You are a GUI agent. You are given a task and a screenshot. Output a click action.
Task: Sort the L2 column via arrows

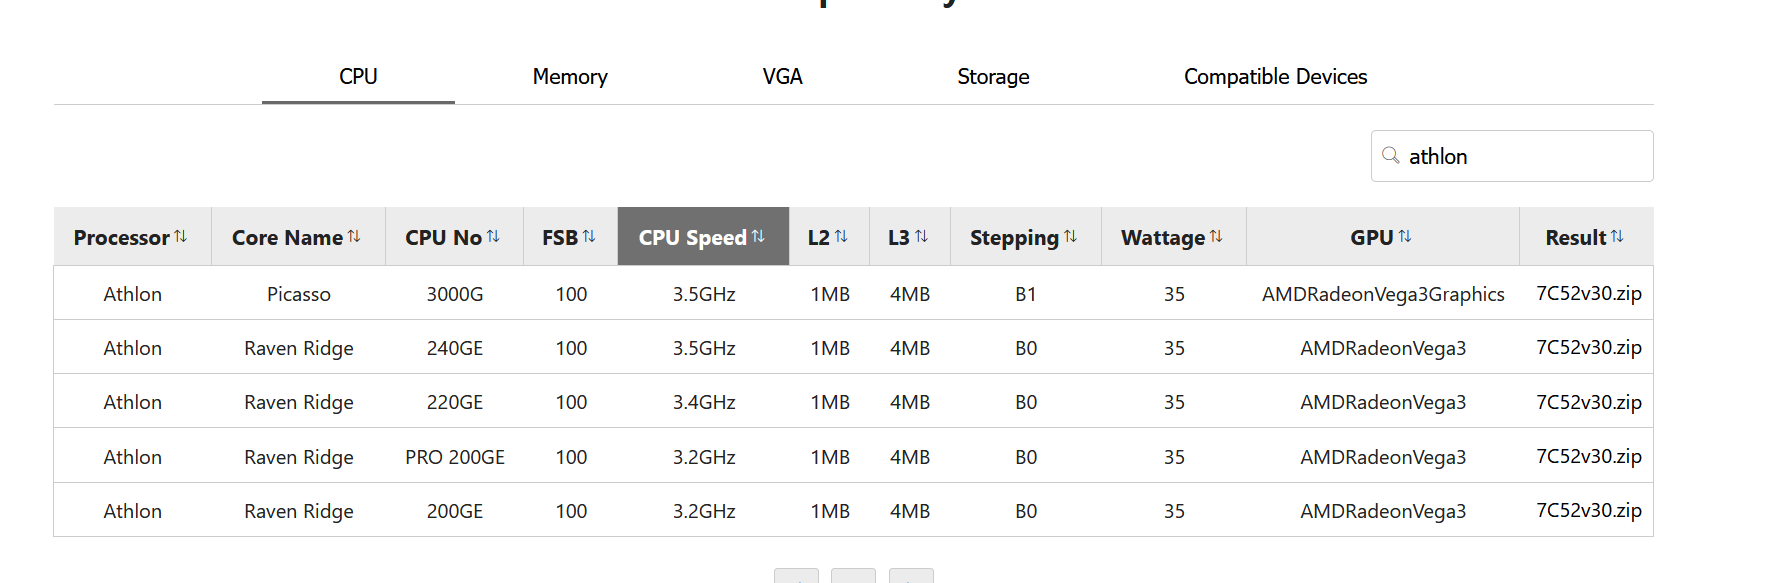(x=841, y=237)
